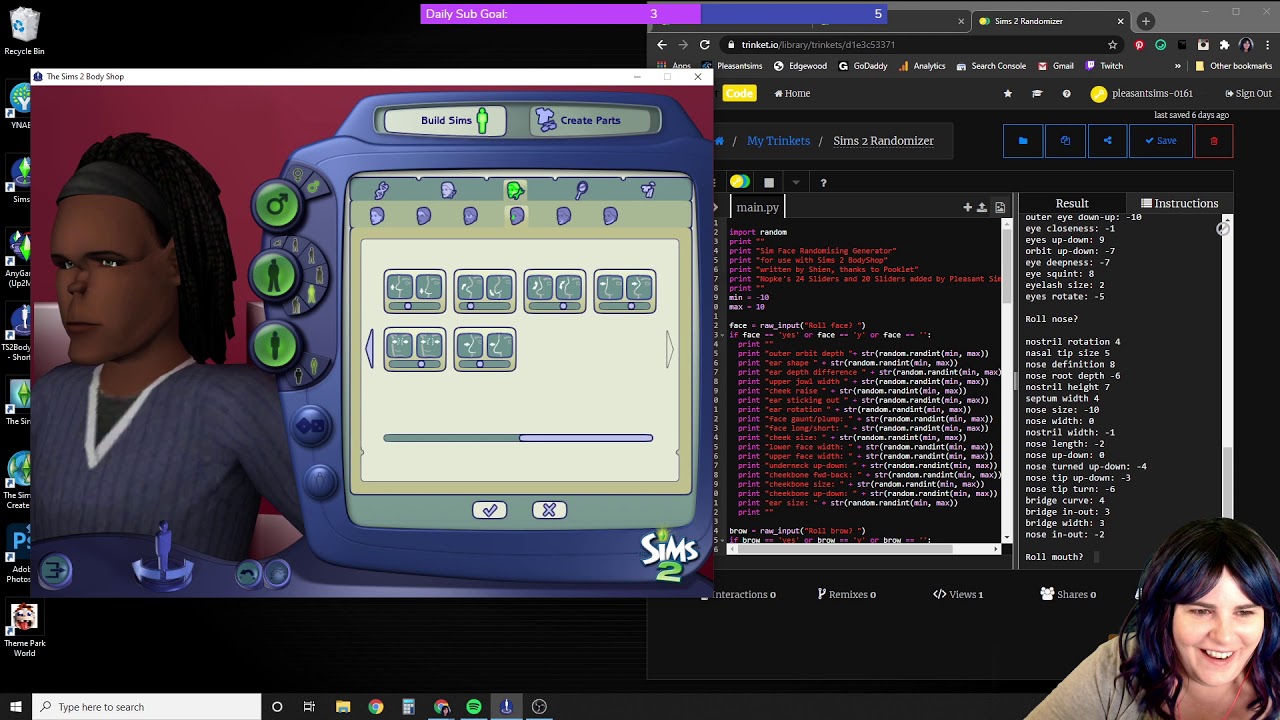Open the run options dropdown arrow
The height and width of the screenshot is (720, 1280).
click(x=796, y=183)
